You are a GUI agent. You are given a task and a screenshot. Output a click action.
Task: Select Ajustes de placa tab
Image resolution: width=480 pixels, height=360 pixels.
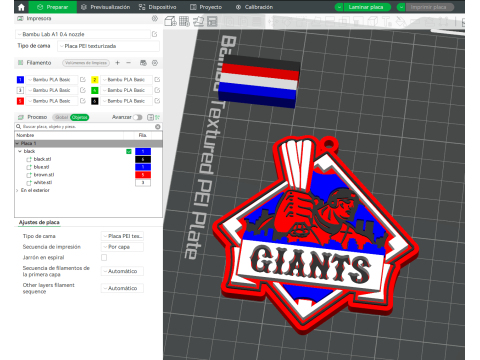click(39, 222)
